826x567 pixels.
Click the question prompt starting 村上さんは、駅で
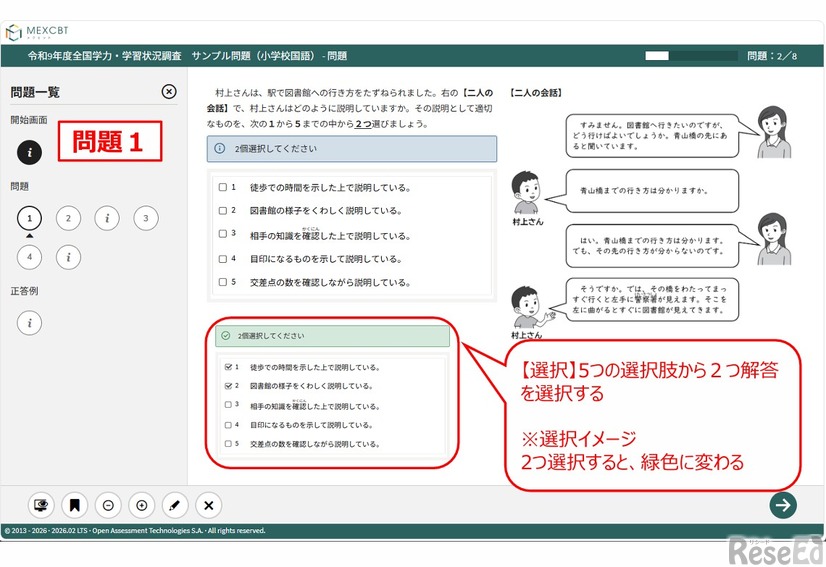tap(350, 109)
